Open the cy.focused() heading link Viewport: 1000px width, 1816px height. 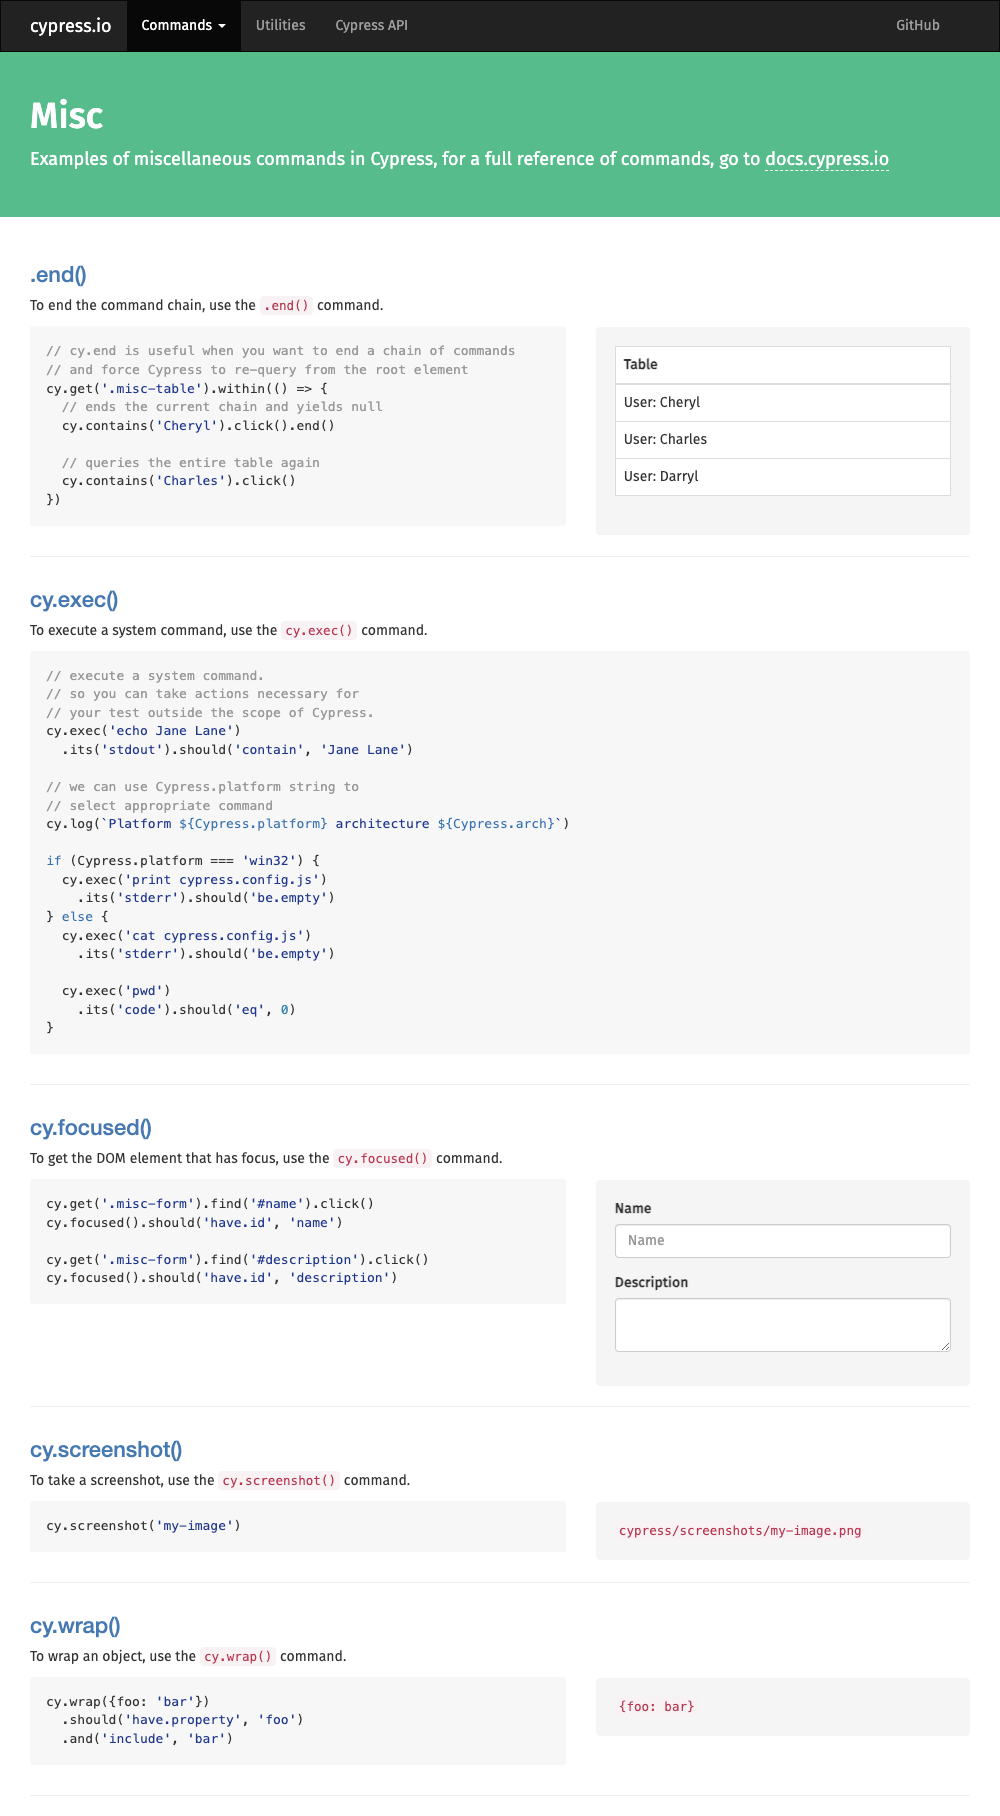91,1128
